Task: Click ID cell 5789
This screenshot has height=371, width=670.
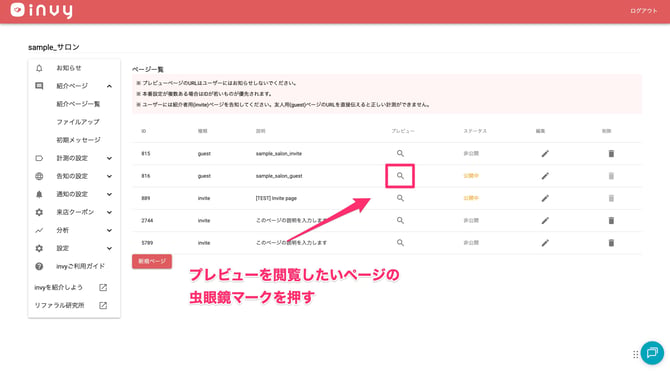Action: coord(147,242)
